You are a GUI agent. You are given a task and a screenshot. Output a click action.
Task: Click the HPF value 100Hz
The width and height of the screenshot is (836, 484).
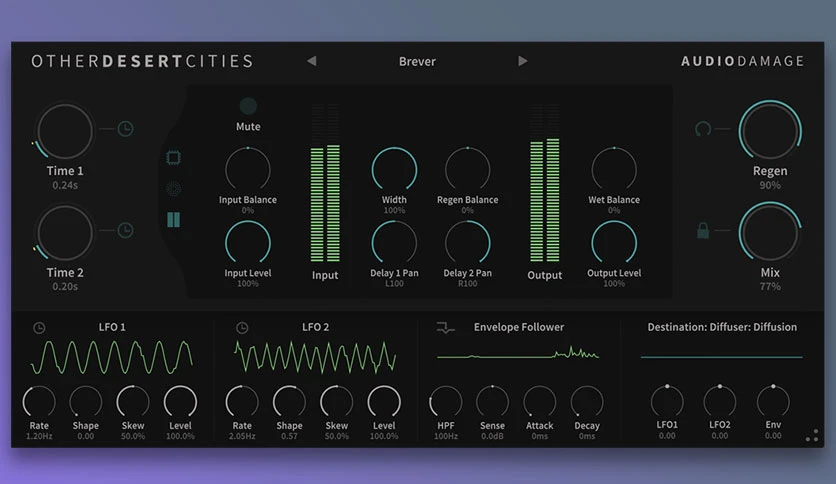tap(446, 436)
